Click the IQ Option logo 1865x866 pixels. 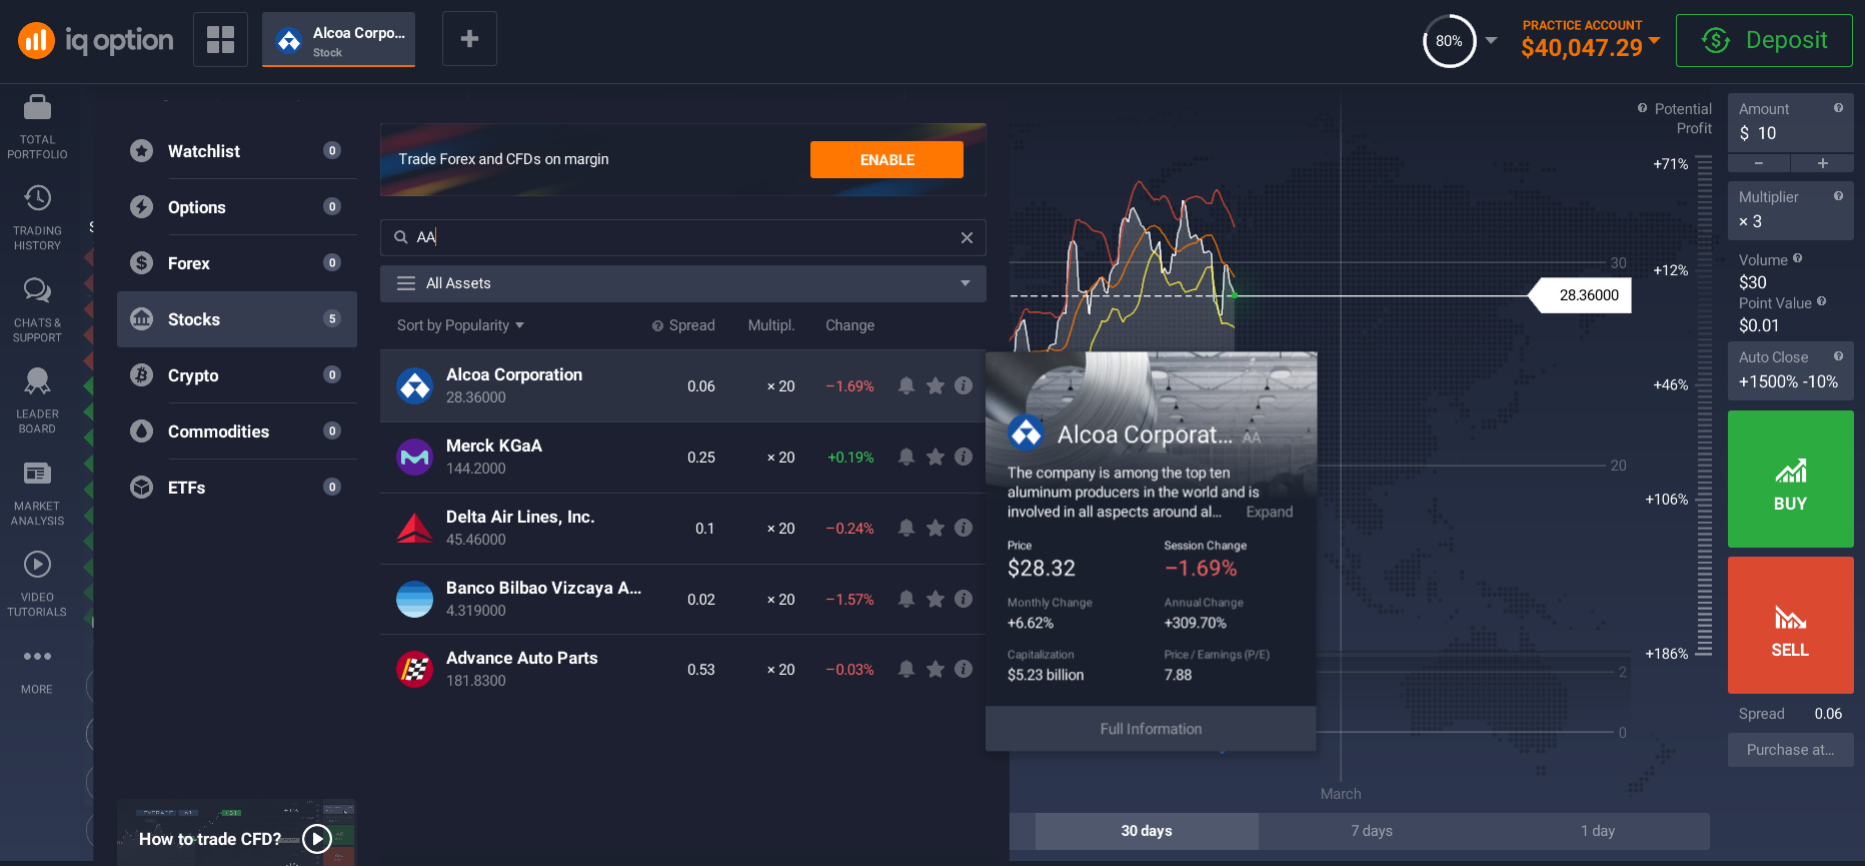pos(96,40)
